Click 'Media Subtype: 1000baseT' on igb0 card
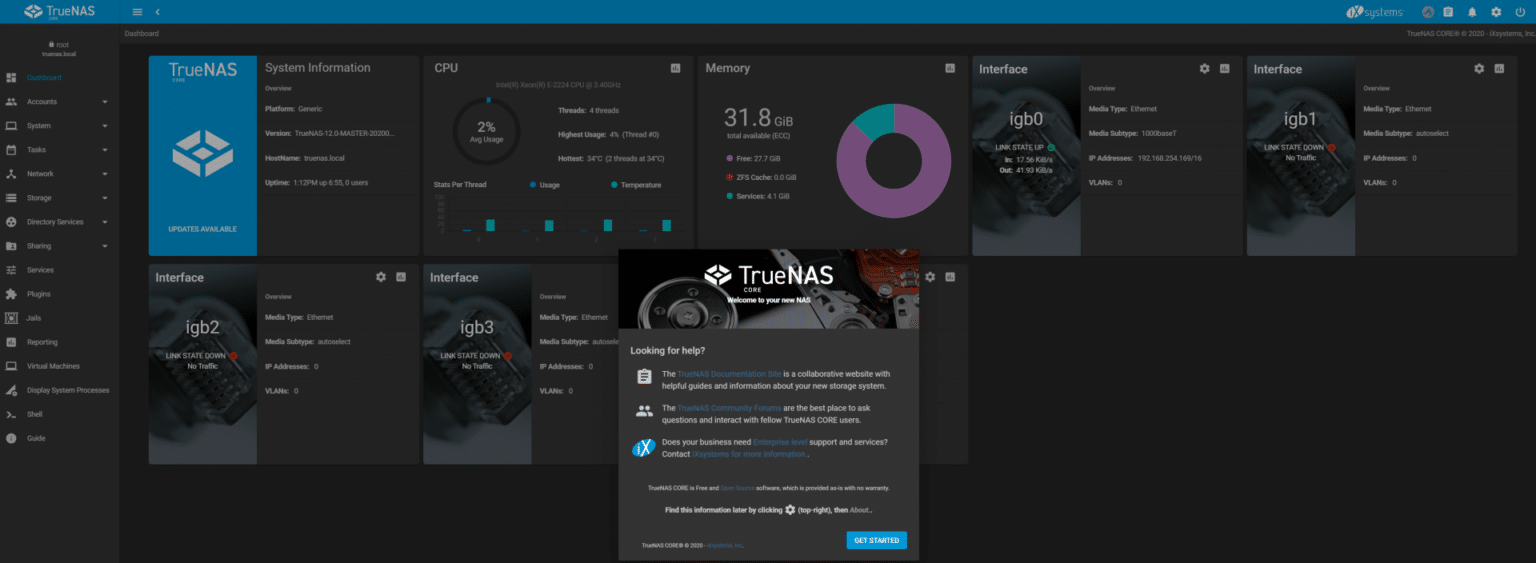This screenshot has height=563, width=1536. [x=1131, y=133]
